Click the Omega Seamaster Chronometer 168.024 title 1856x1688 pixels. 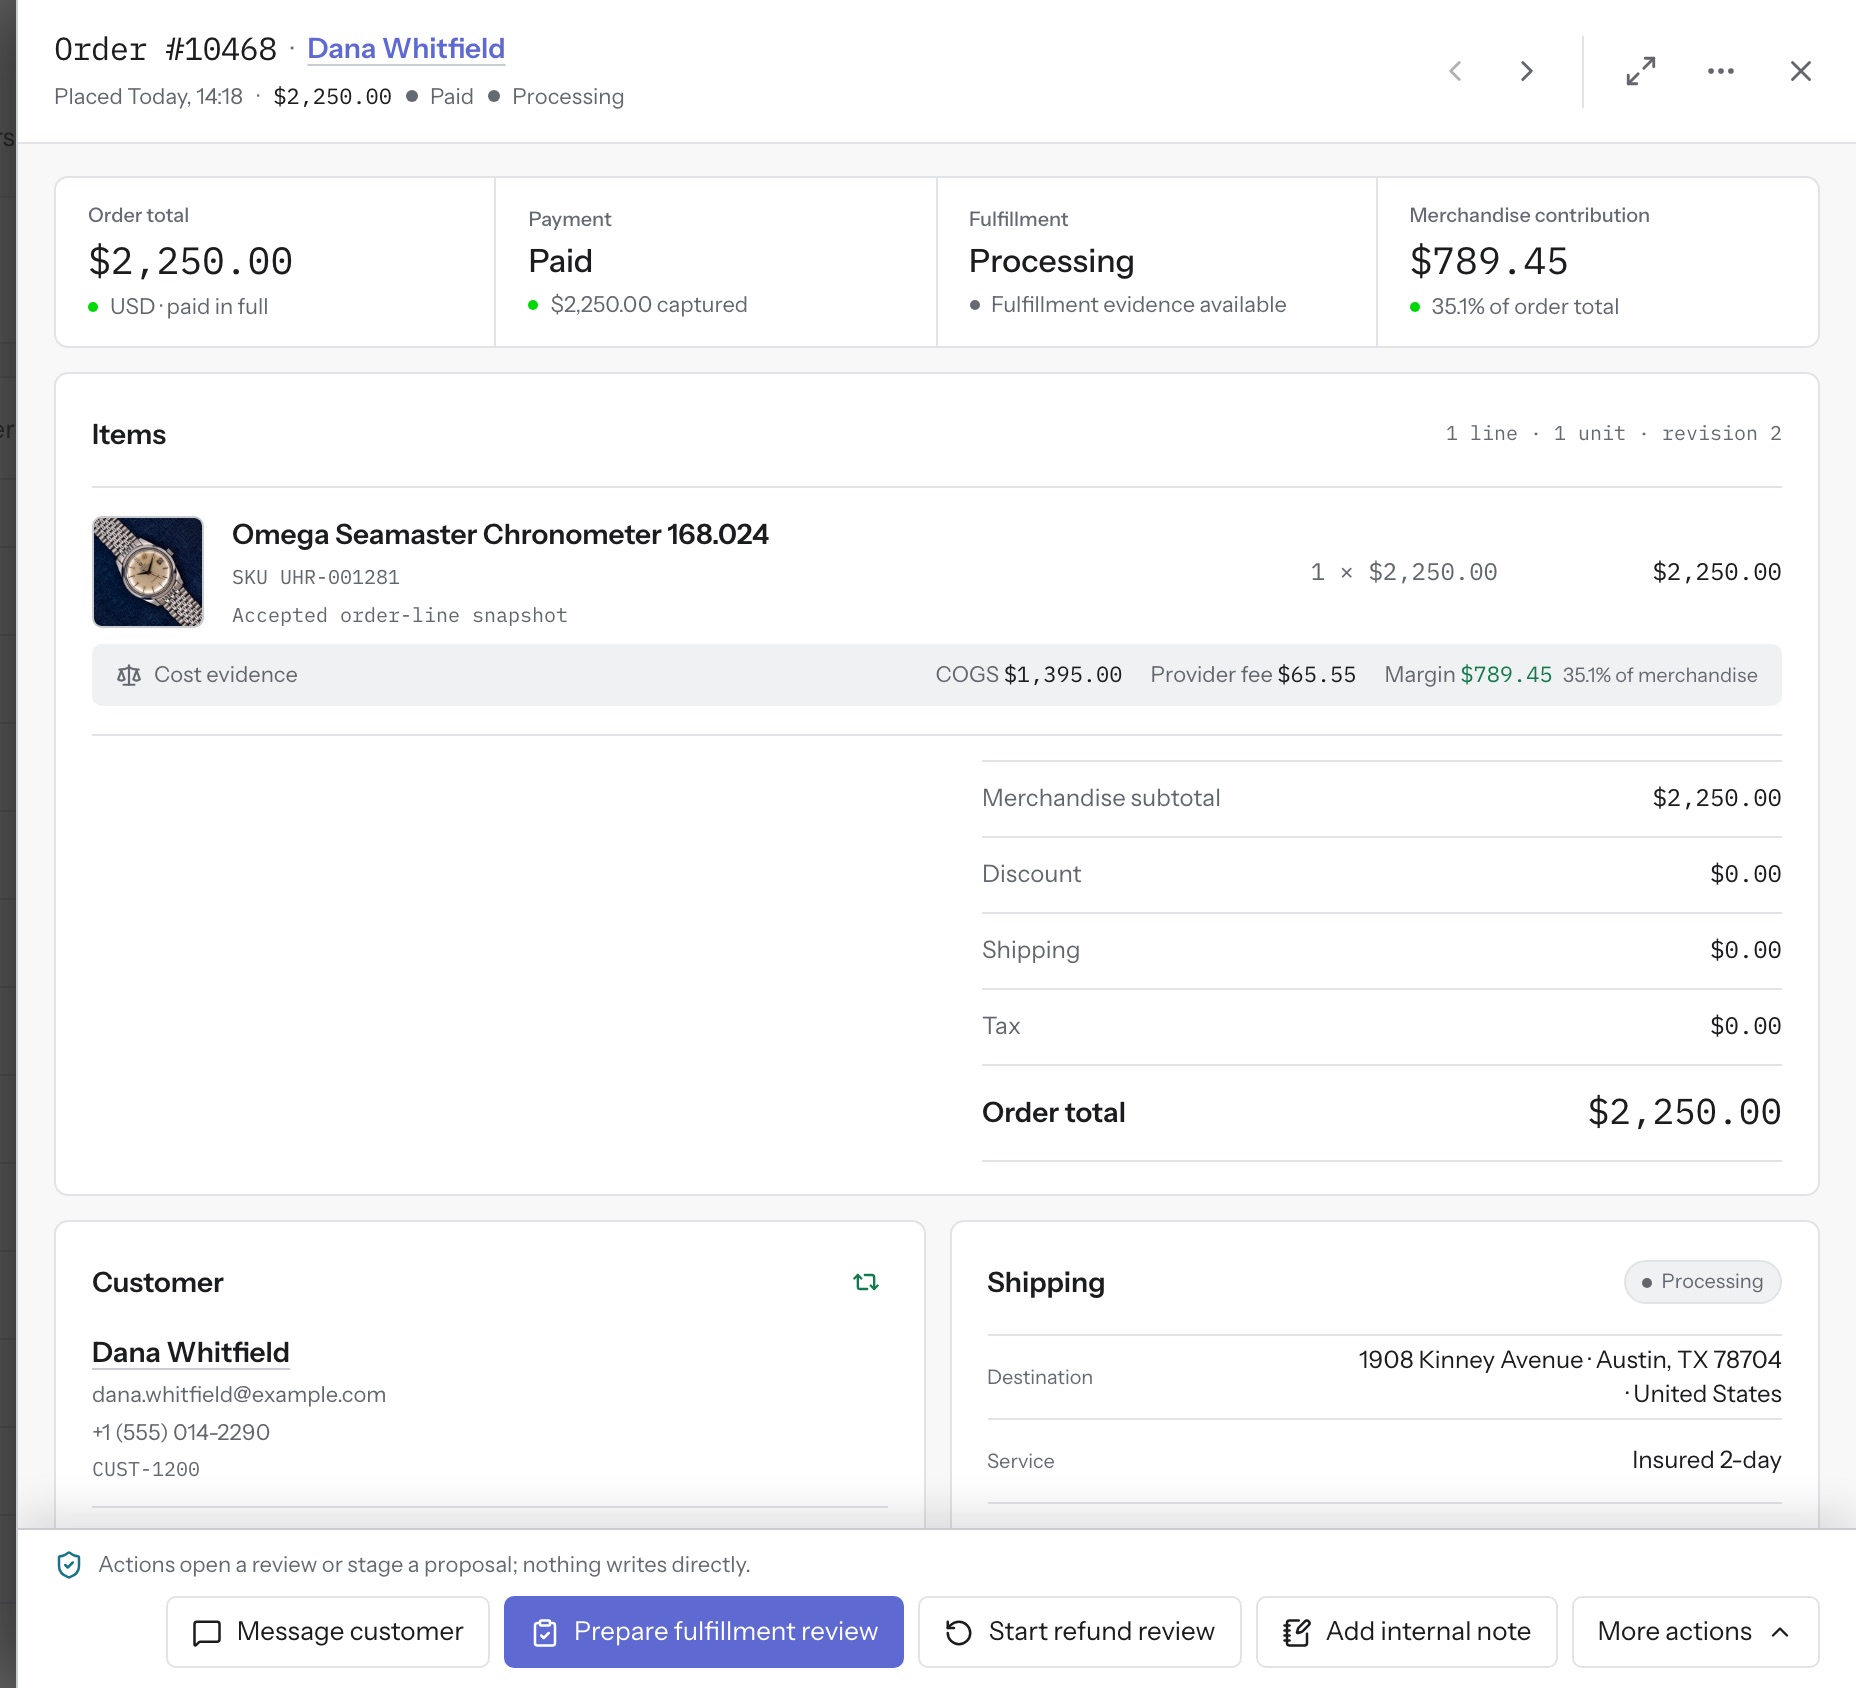(500, 534)
